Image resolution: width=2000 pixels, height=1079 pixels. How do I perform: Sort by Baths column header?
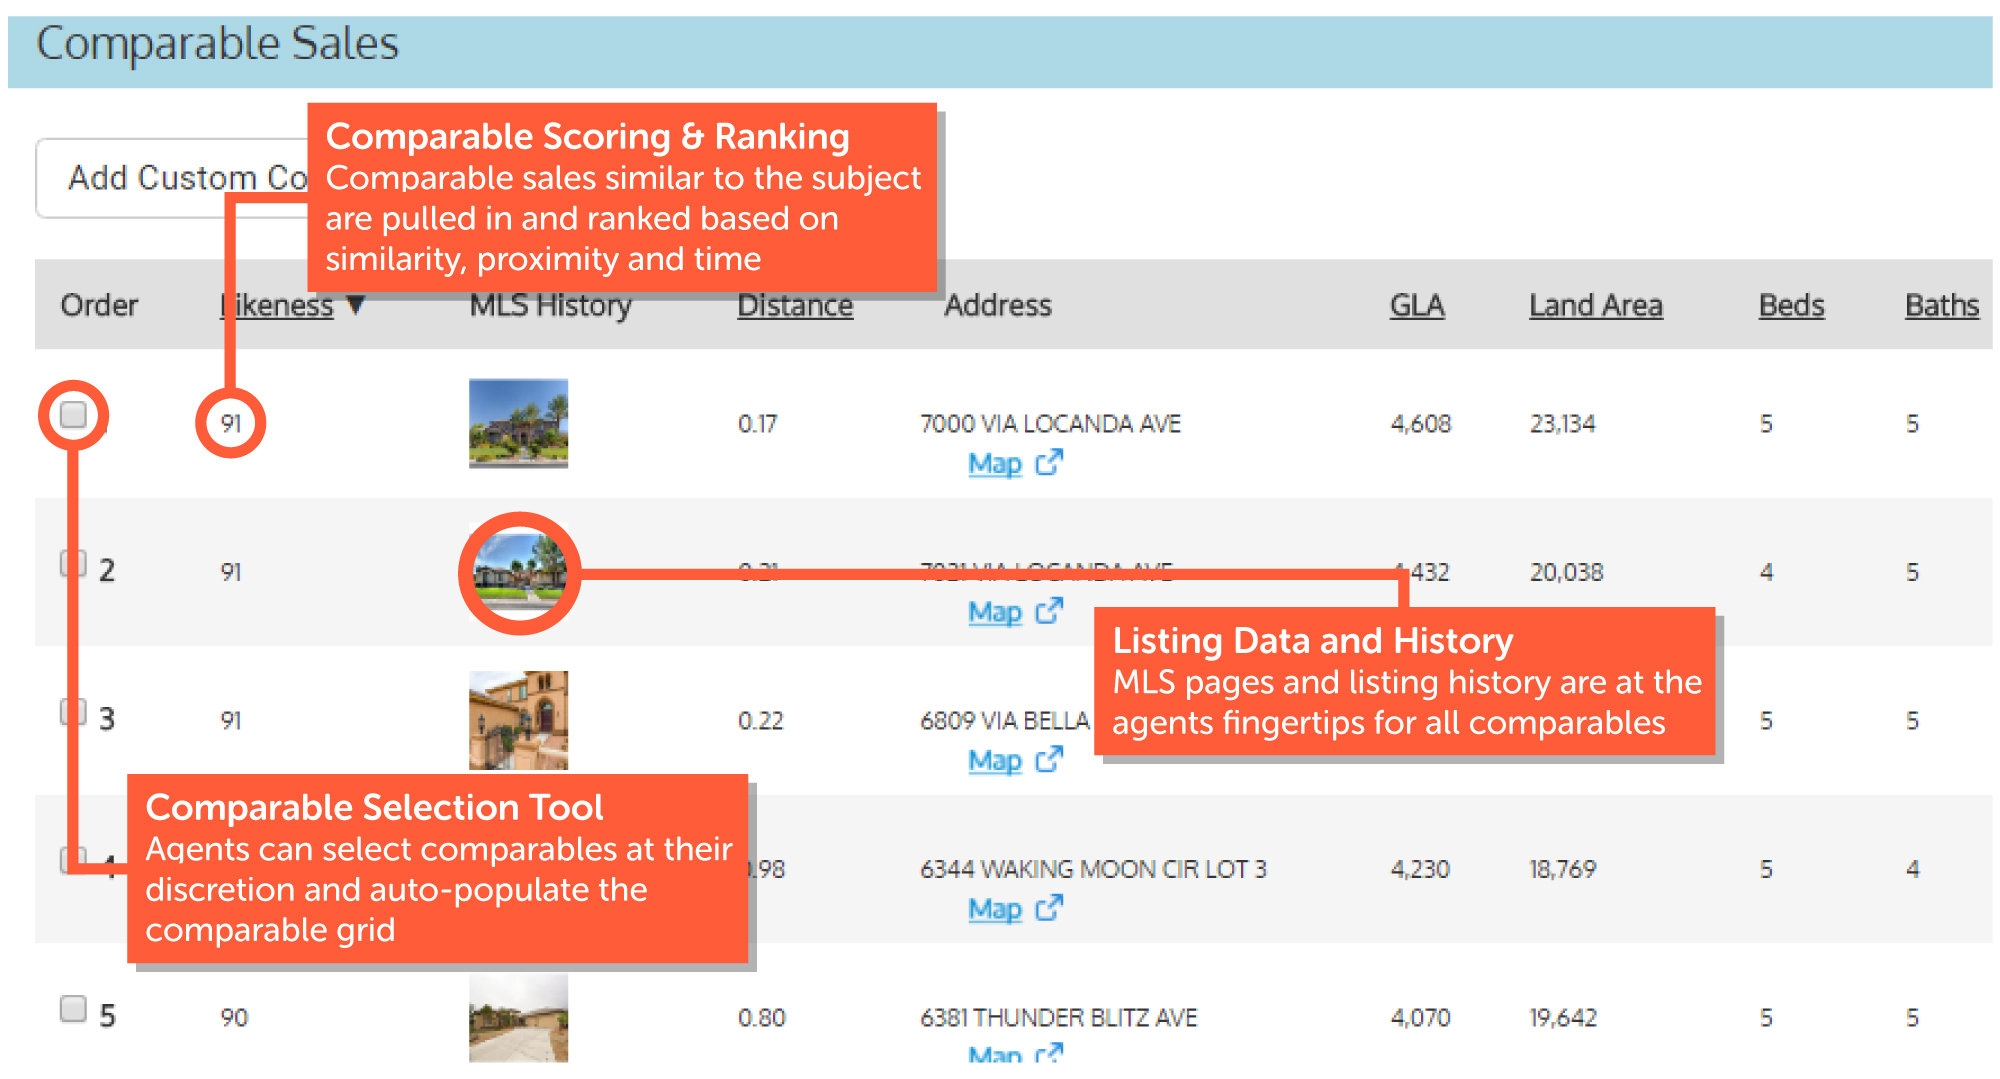click(1941, 305)
